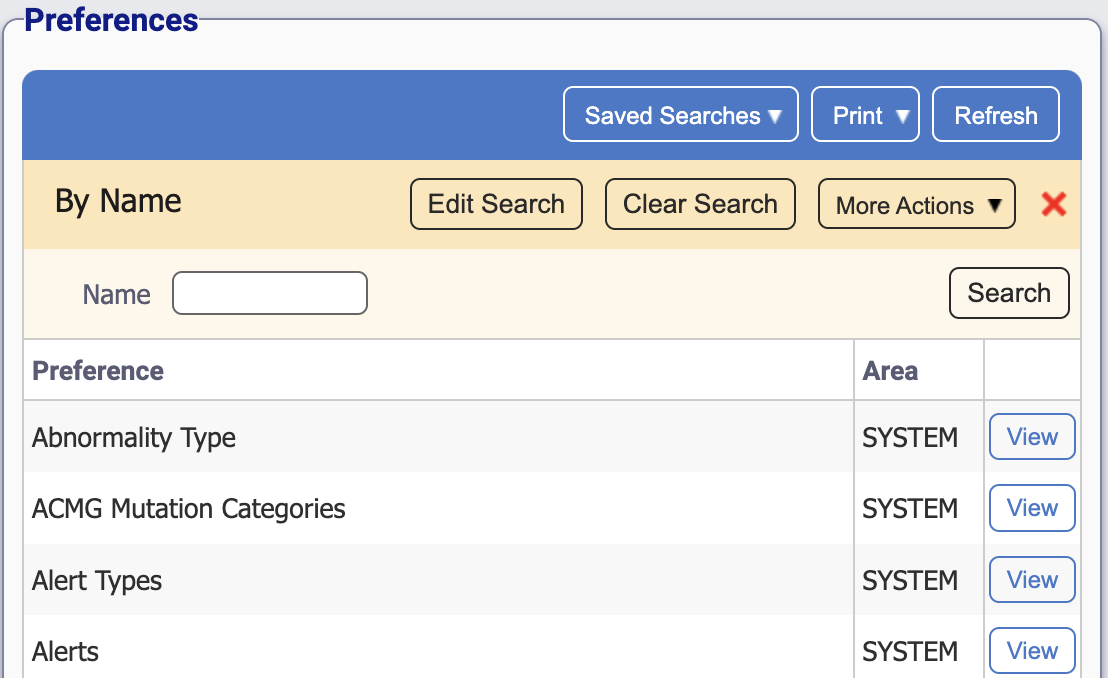Image resolution: width=1108 pixels, height=678 pixels.
Task: Click Edit Search
Action: [x=496, y=204]
